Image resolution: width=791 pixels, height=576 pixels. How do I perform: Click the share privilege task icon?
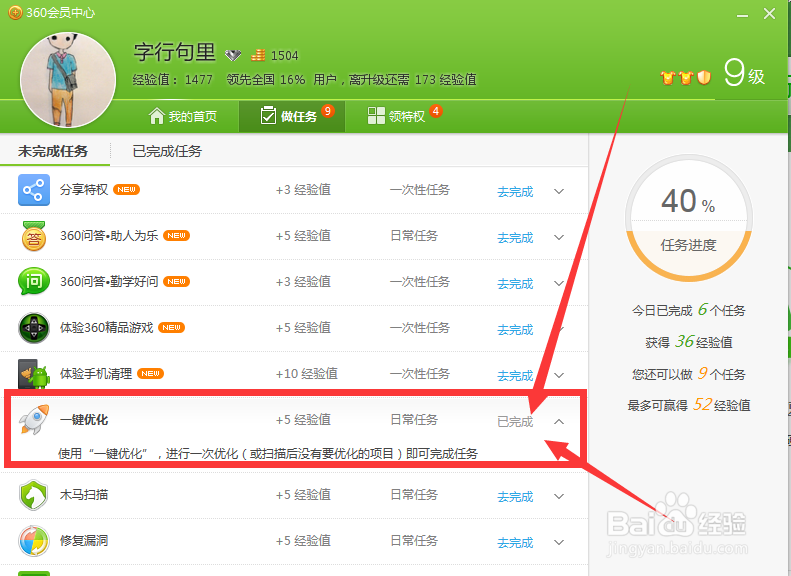[34, 190]
